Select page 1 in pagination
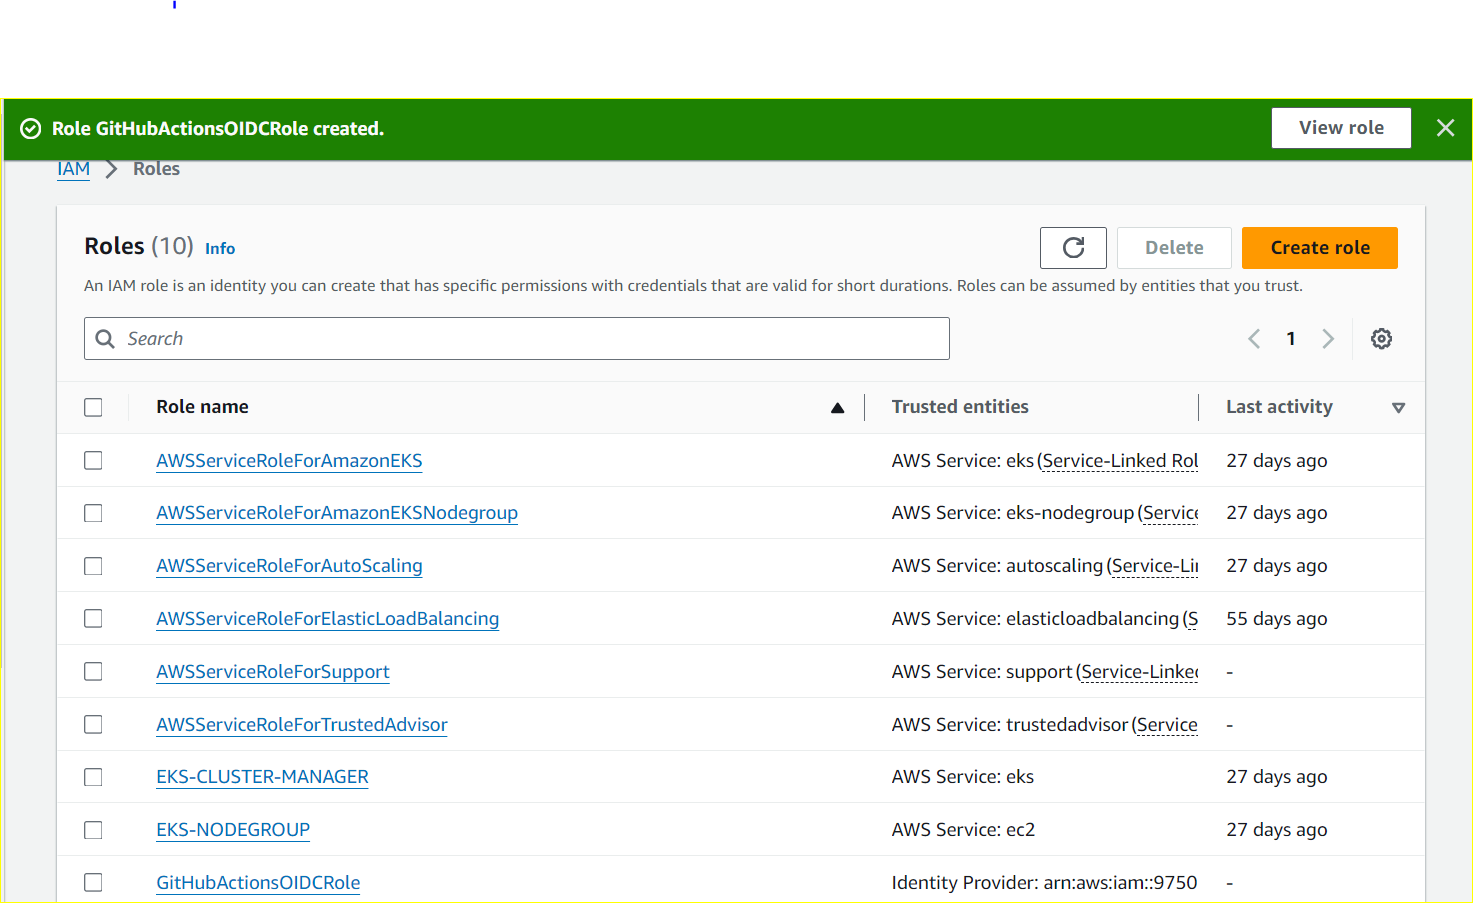This screenshot has width=1473, height=903. pos(1291,339)
